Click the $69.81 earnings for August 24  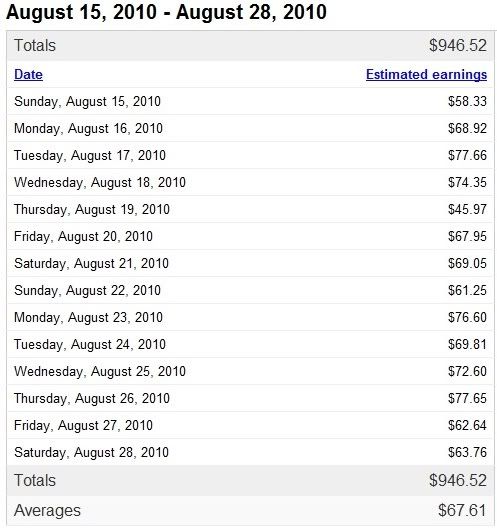[467, 344]
